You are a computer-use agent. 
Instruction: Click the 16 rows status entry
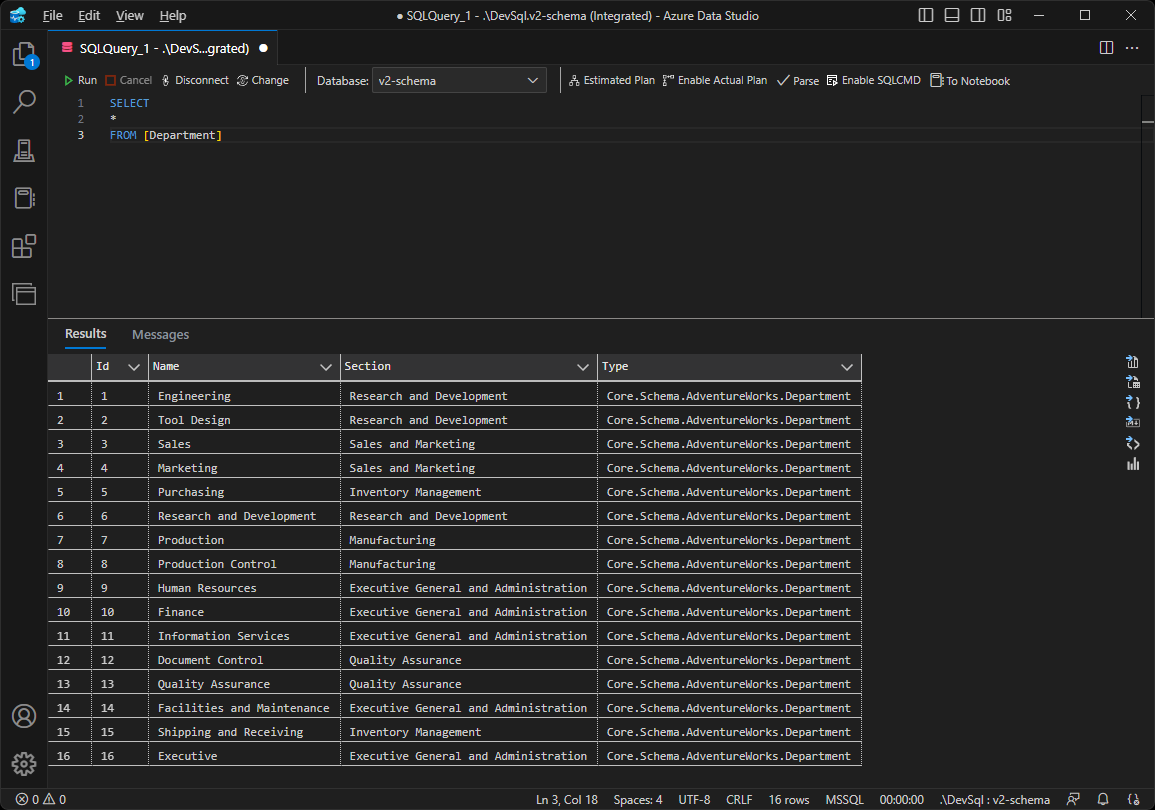pyautogui.click(x=789, y=800)
